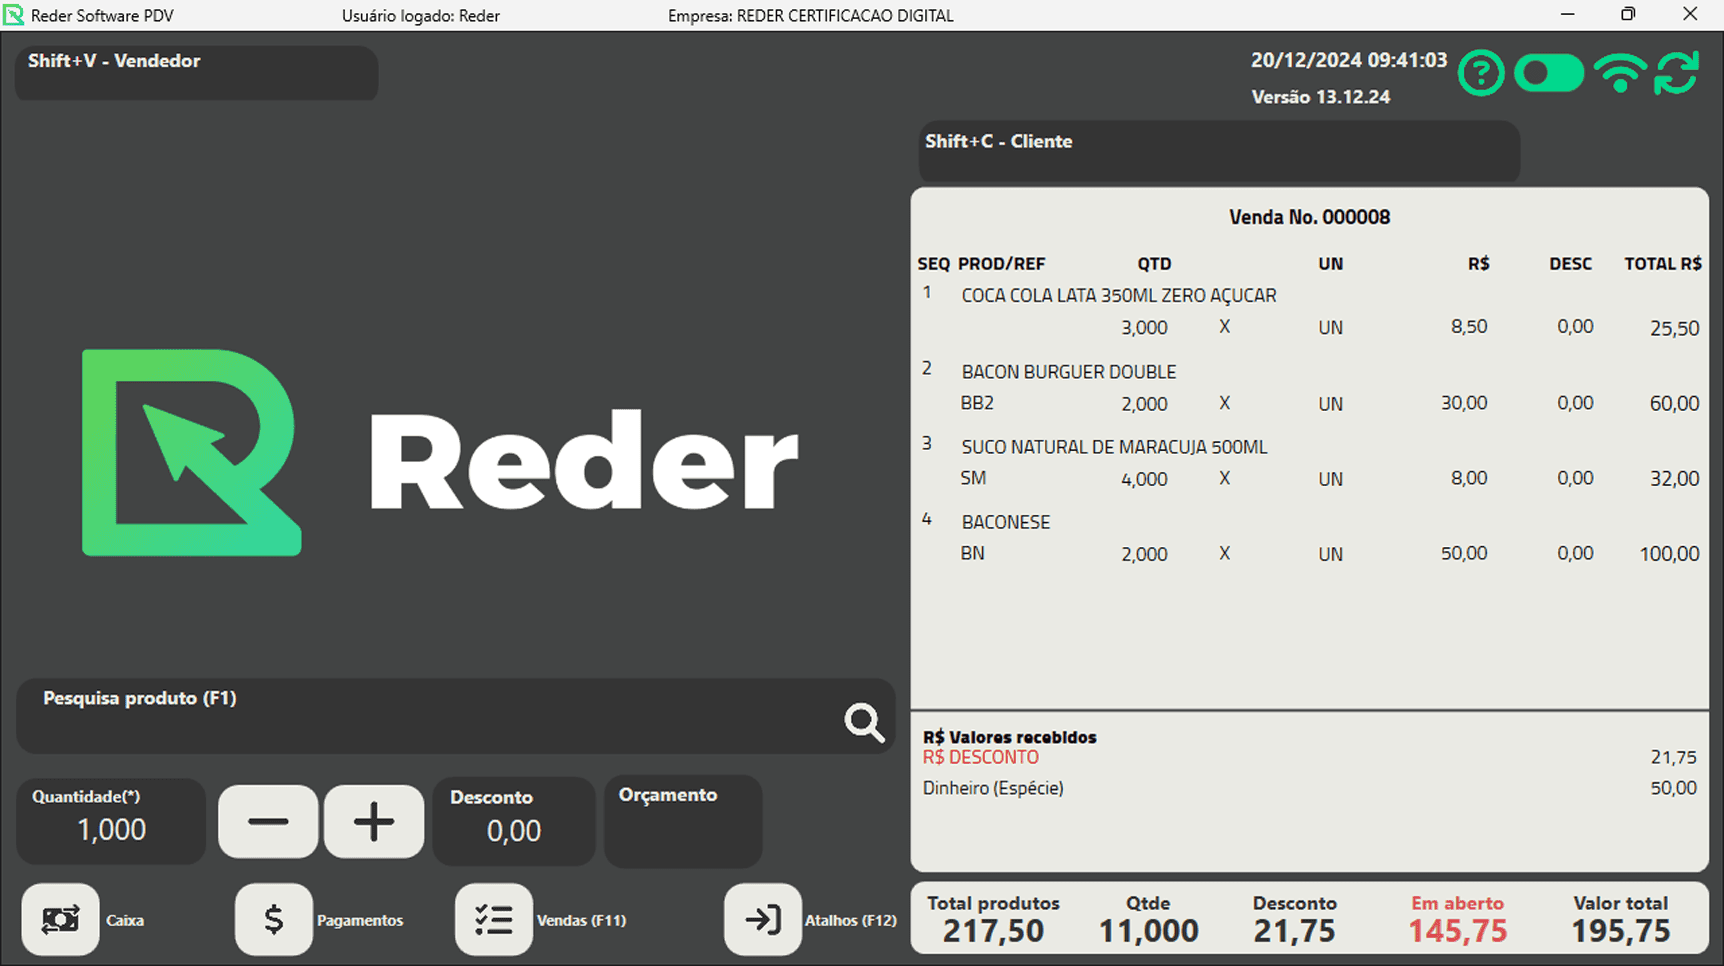
Task: Click the Versão 13.12.24 label
Action: pyautogui.click(x=1320, y=97)
